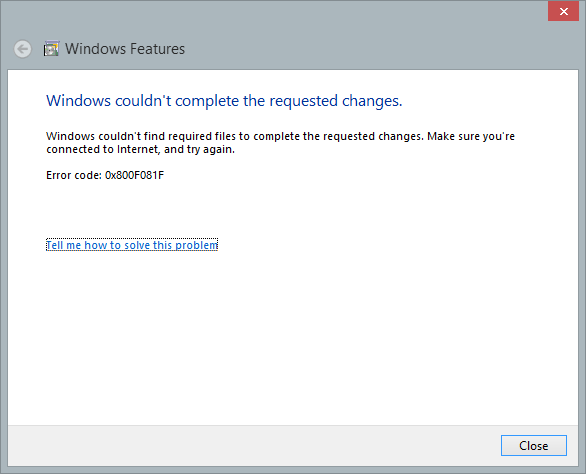The image size is (586, 474).
Task: Click the word 'requested' in the blue heading
Action: 303,101
